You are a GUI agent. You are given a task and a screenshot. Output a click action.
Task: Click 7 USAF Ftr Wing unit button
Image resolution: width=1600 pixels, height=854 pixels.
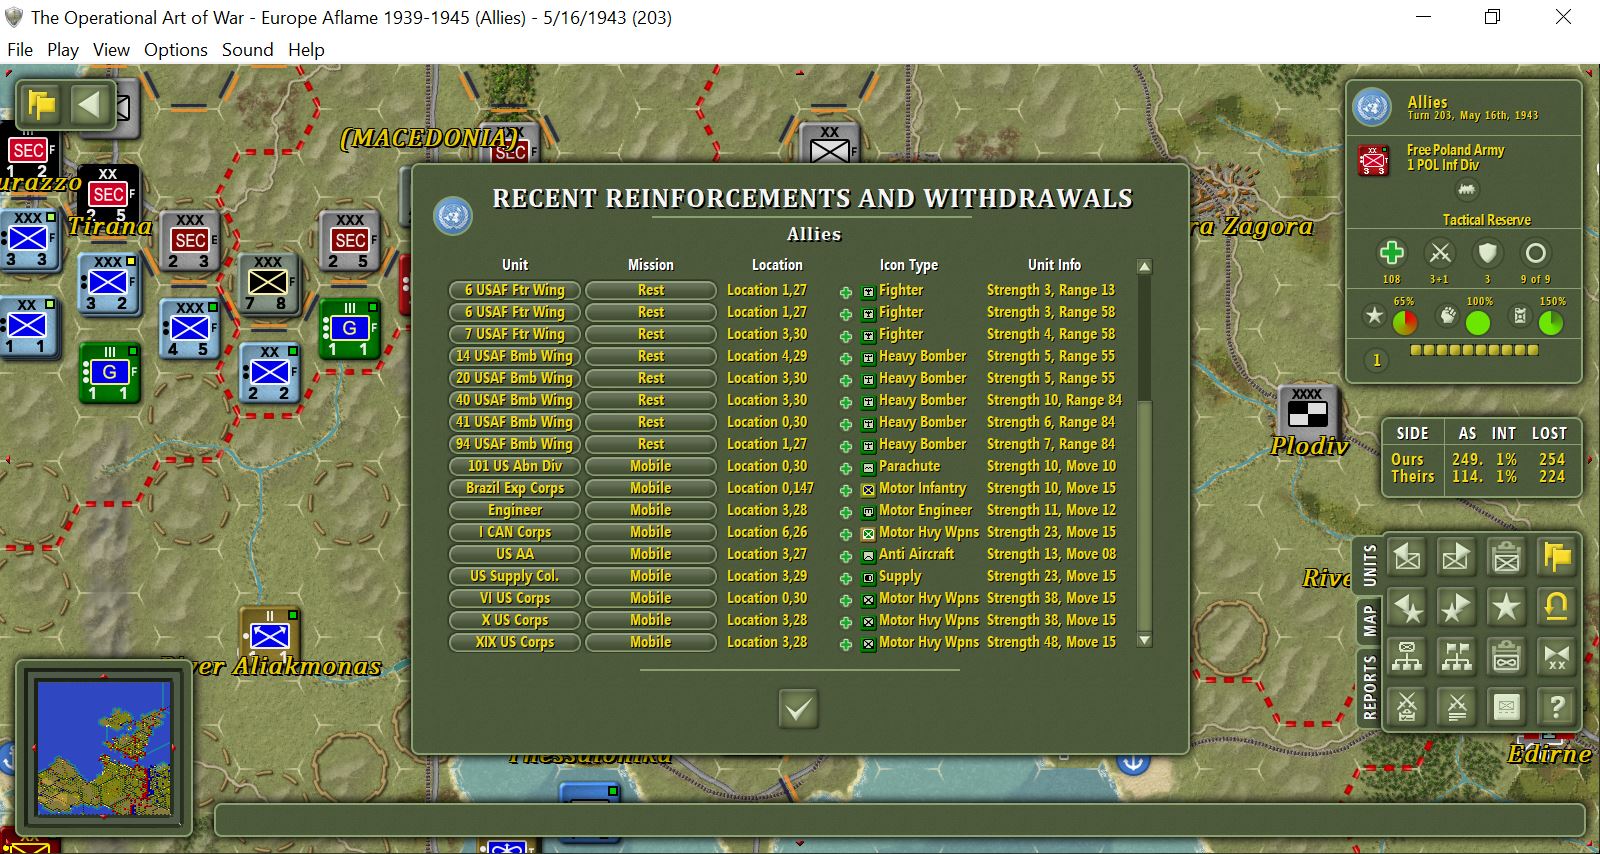pos(515,334)
